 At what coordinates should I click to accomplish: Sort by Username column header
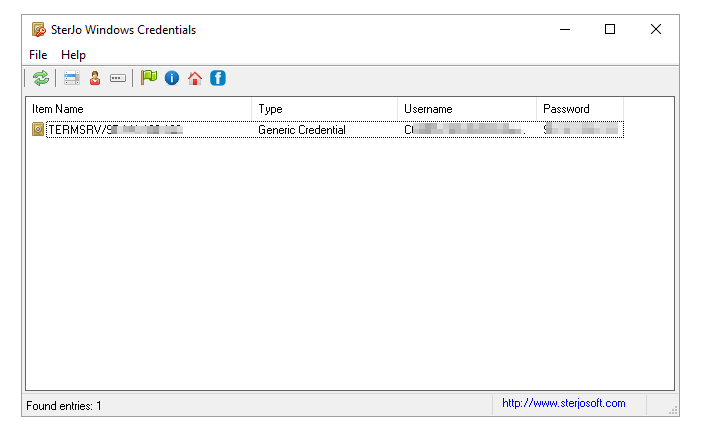tap(467, 109)
